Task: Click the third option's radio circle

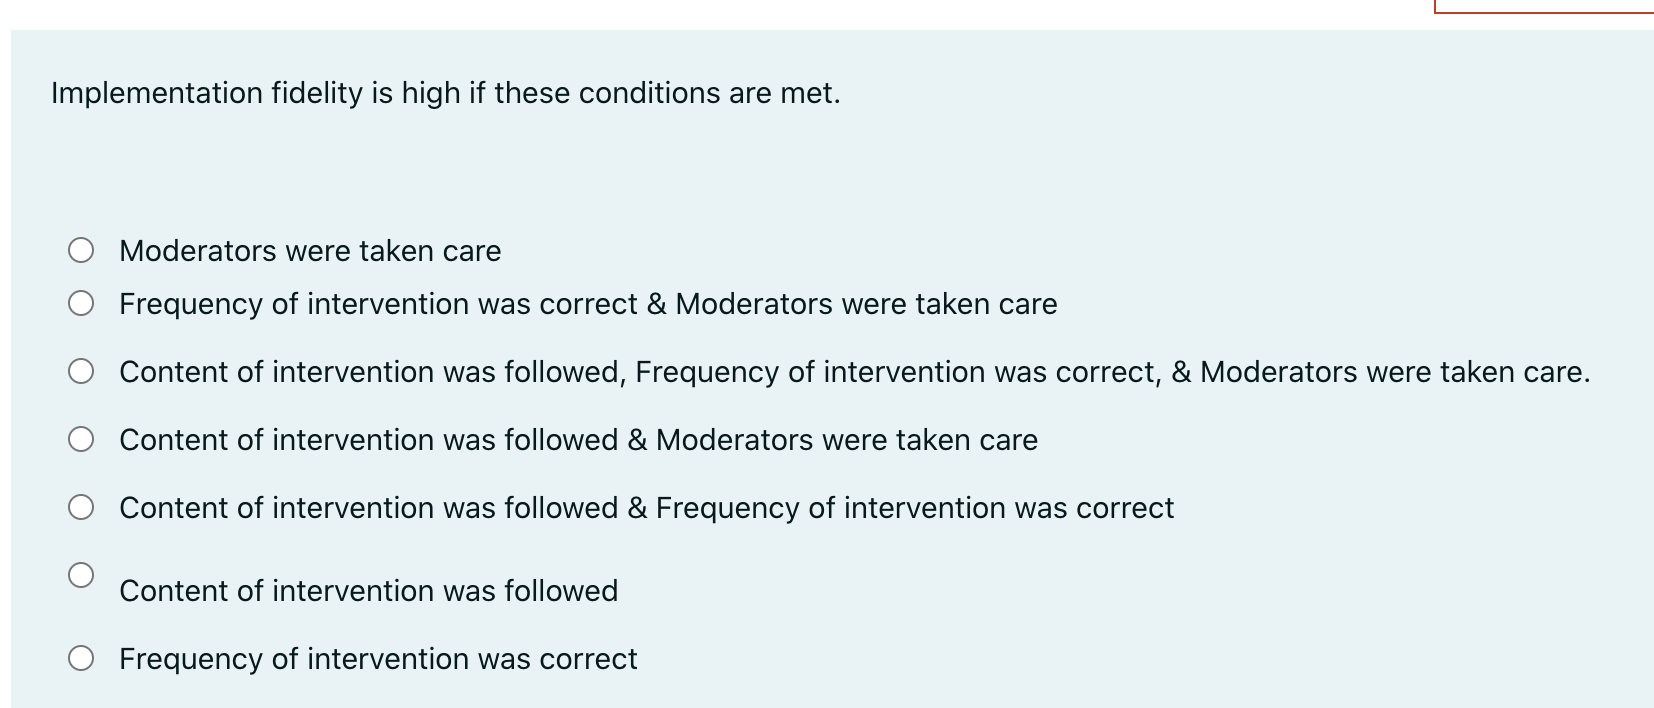Action: tap(83, 371)
